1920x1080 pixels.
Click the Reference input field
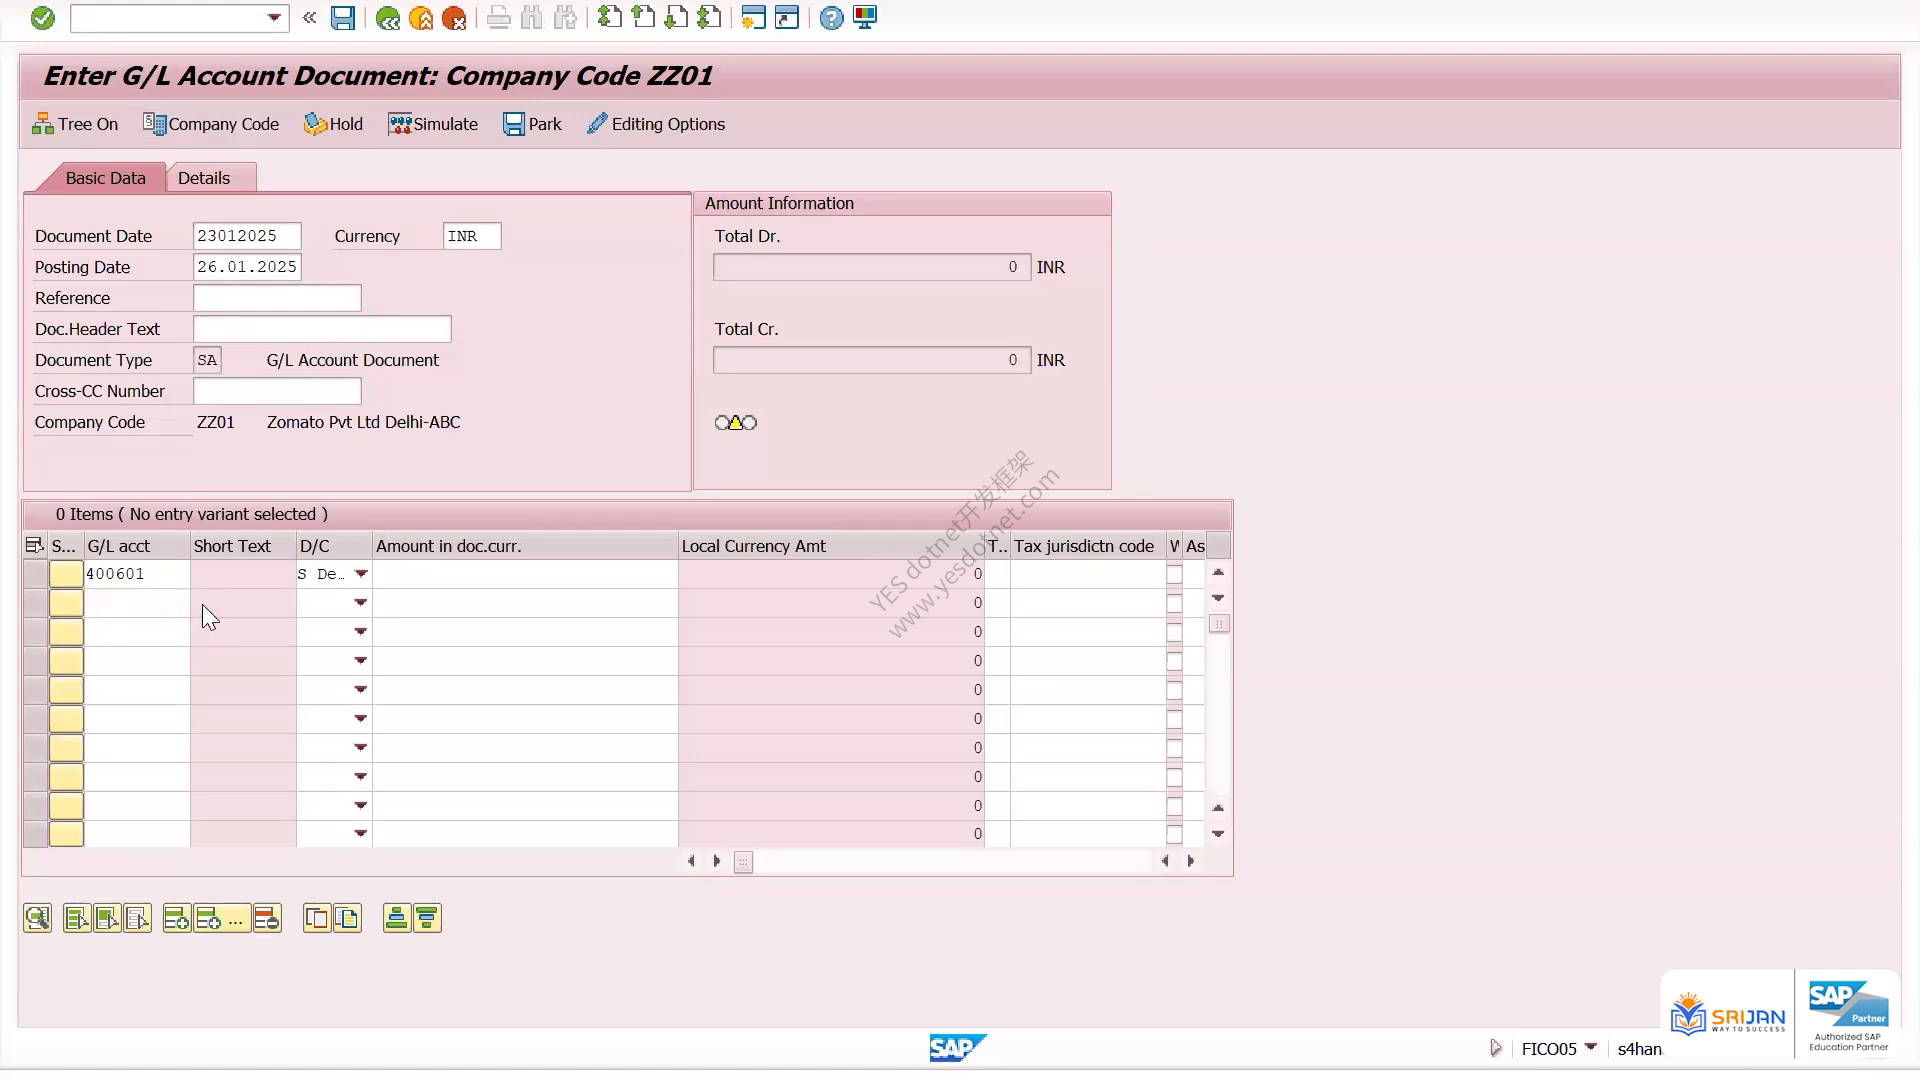tap(277, 298)
